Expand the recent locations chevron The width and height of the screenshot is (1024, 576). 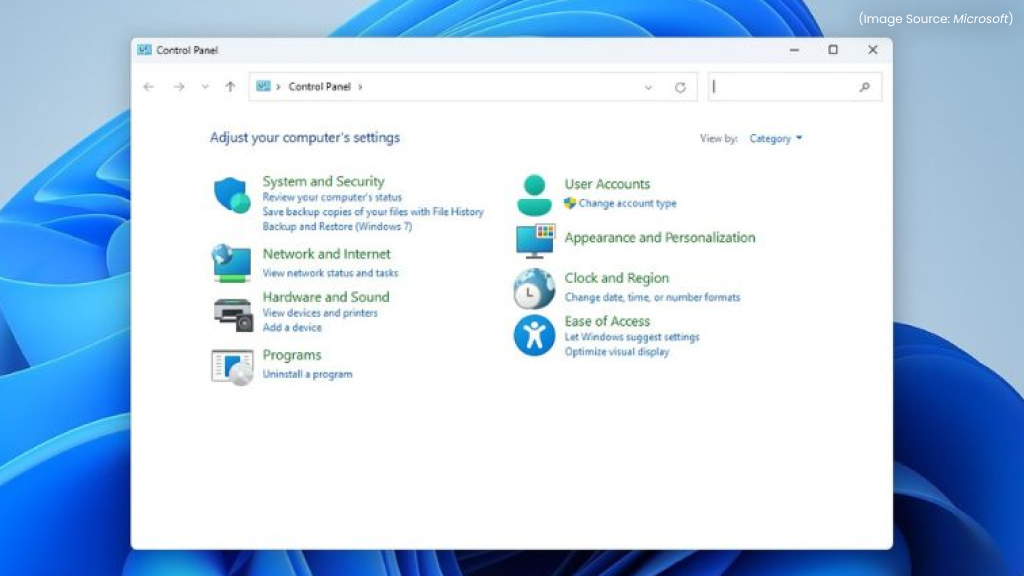205,87
